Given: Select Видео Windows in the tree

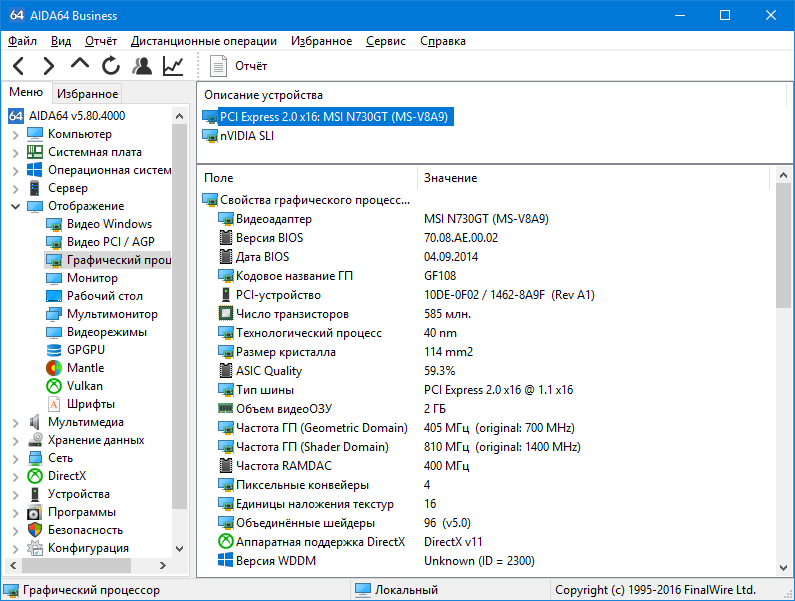Looking at the screenshot, I should pos(110,224).
